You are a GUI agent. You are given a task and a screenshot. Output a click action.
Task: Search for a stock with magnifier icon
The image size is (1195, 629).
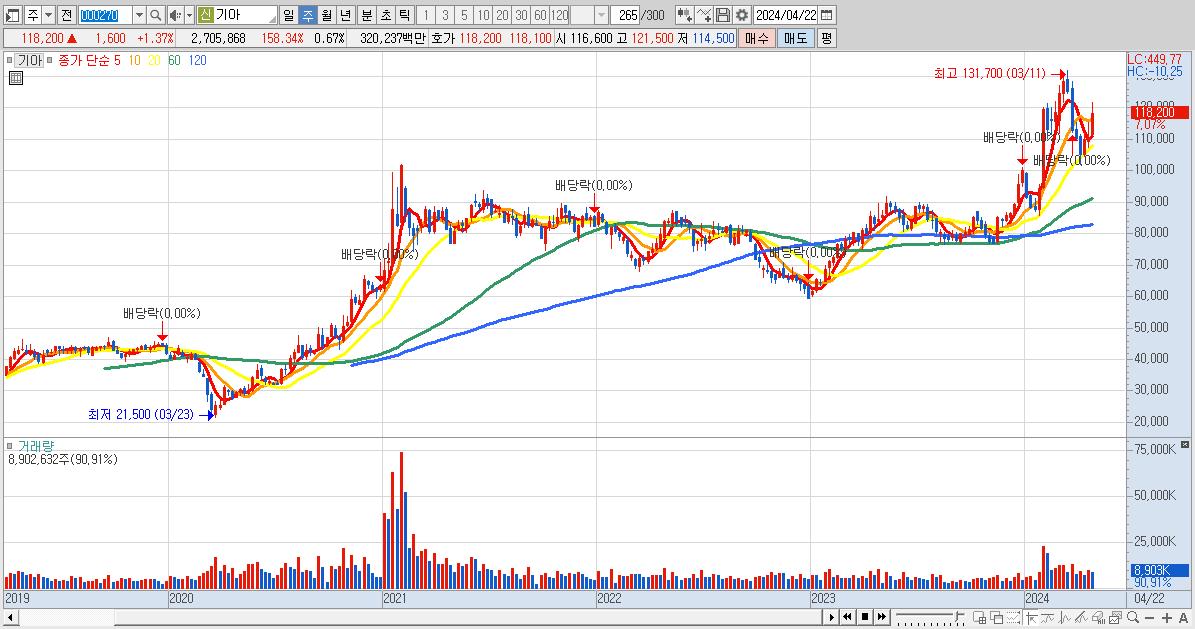(x=155, y=15)
